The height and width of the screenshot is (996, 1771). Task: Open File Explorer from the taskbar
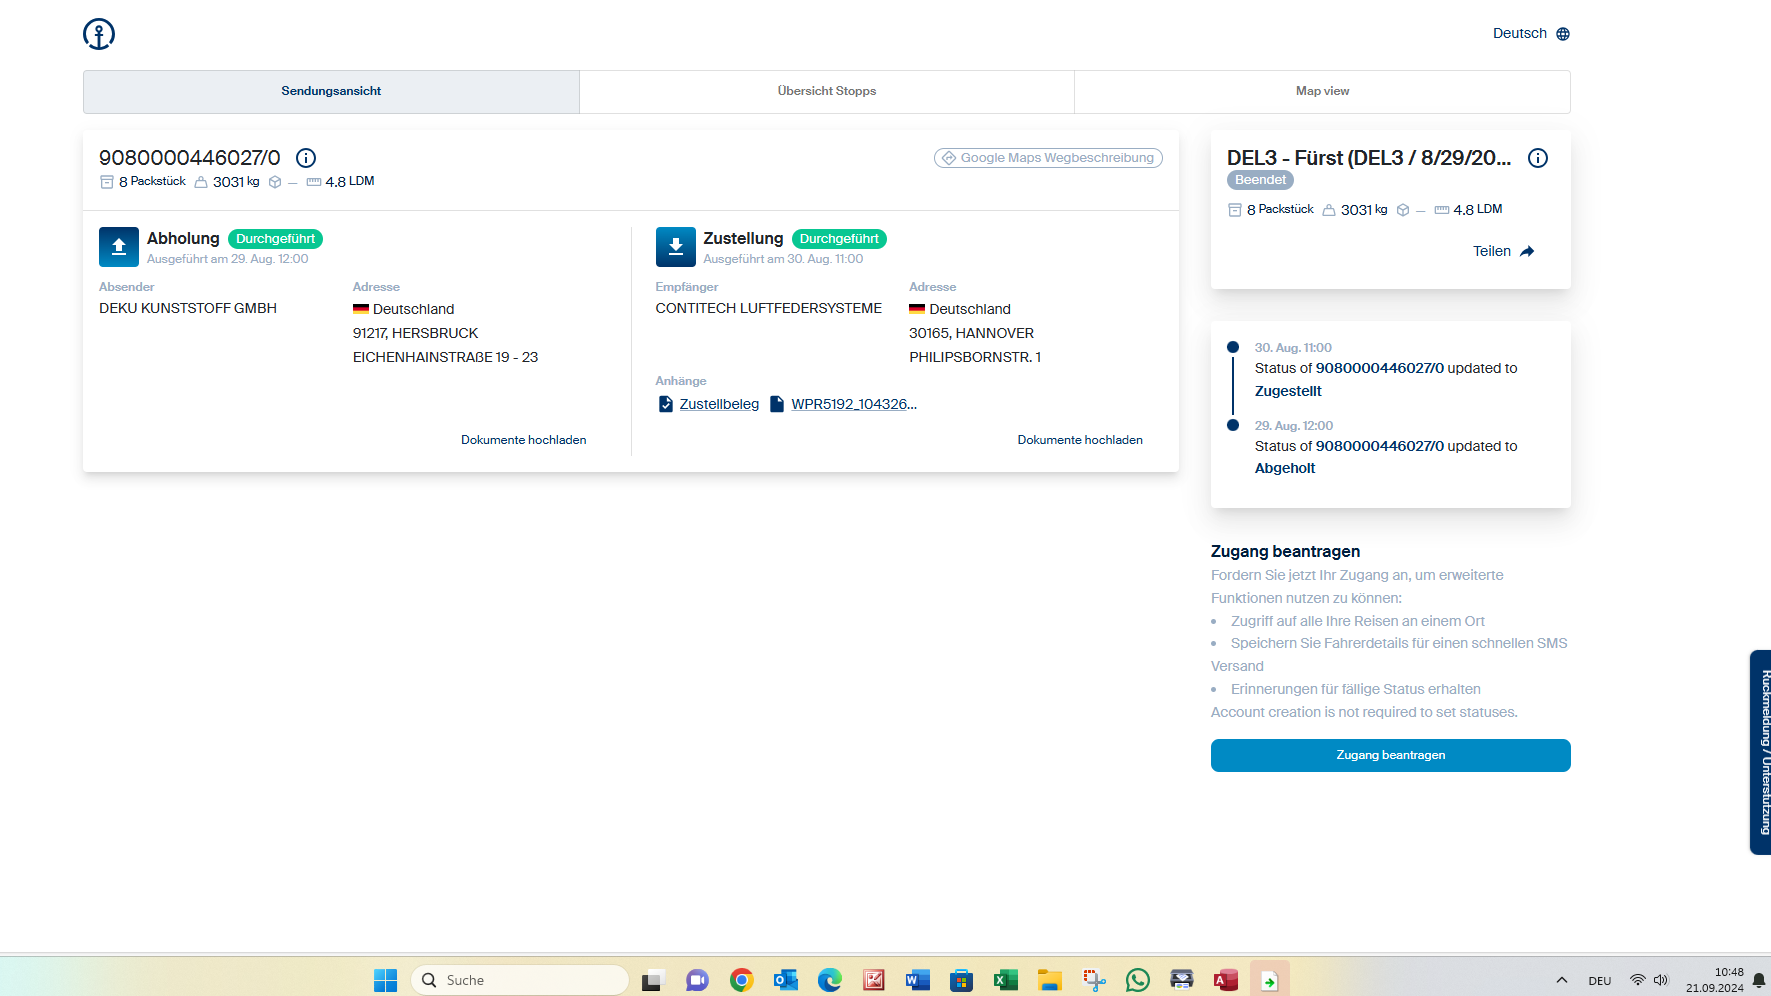[1050, 980]
